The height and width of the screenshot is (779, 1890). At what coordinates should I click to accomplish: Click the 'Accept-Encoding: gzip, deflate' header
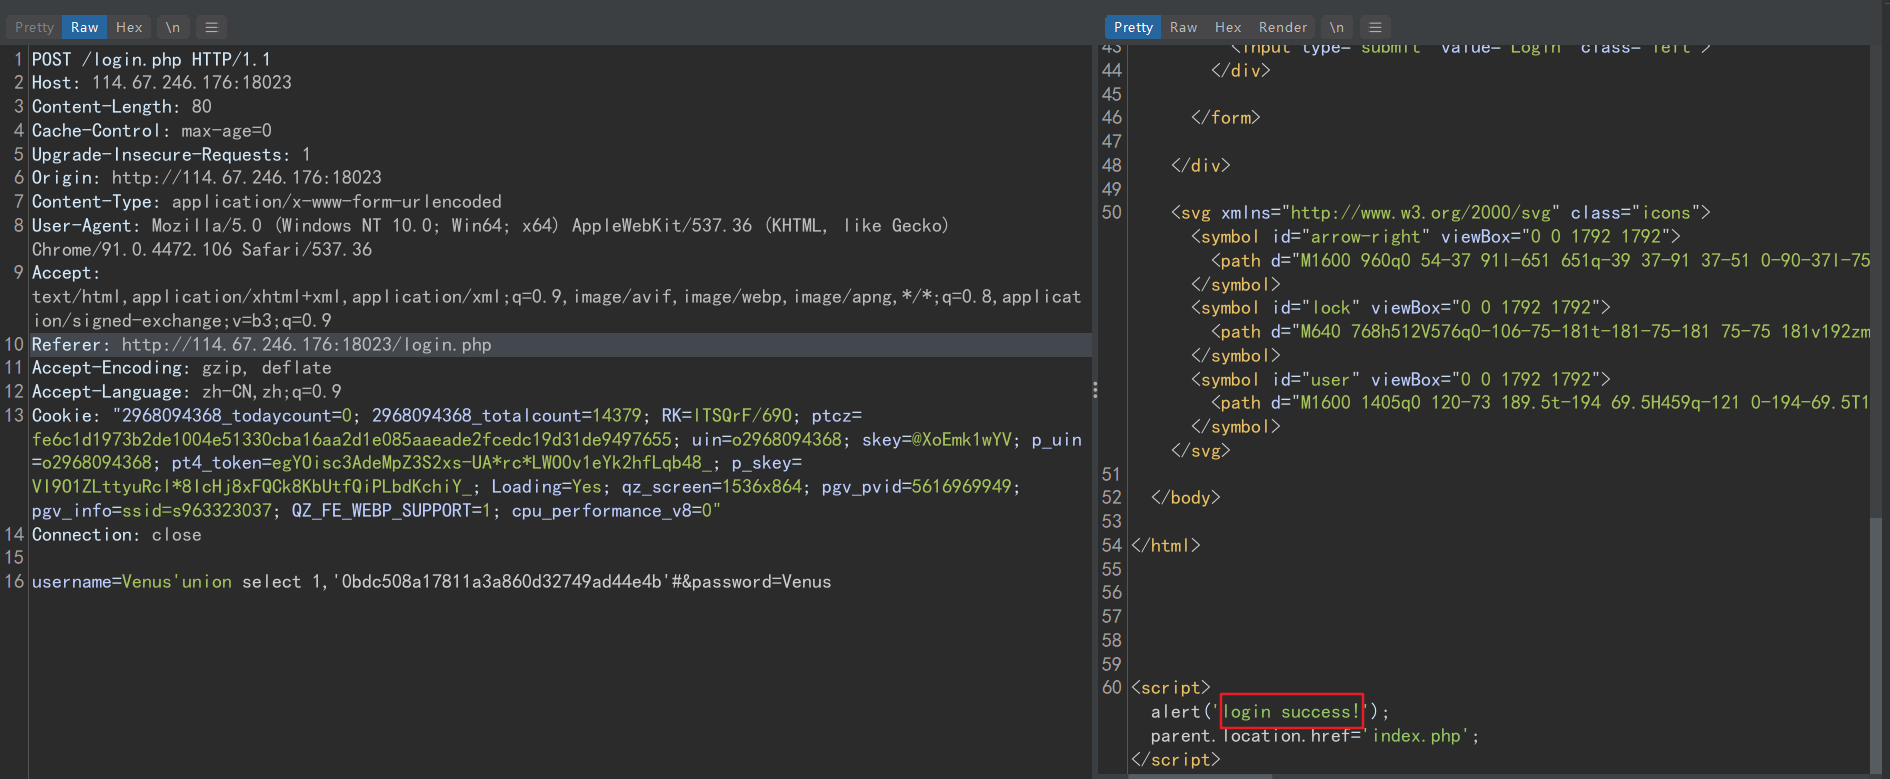[x=182, y=368]
